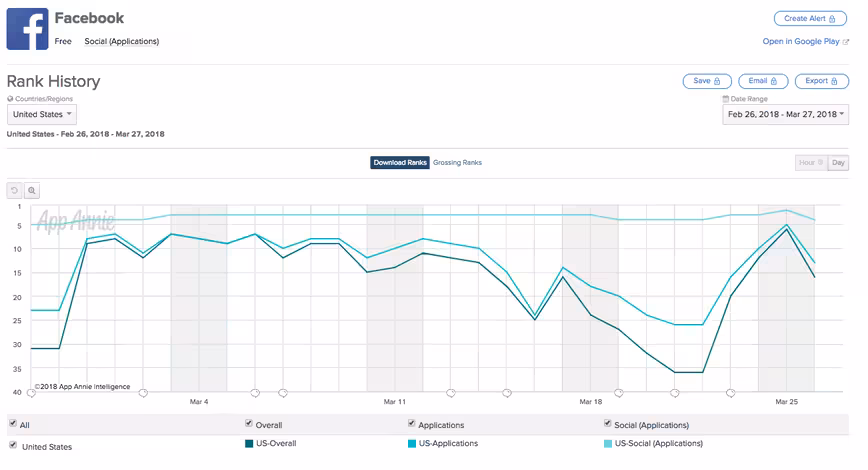Click the US-Overall legend color swatch
The image size is (868, 470).
pos(249,444)
